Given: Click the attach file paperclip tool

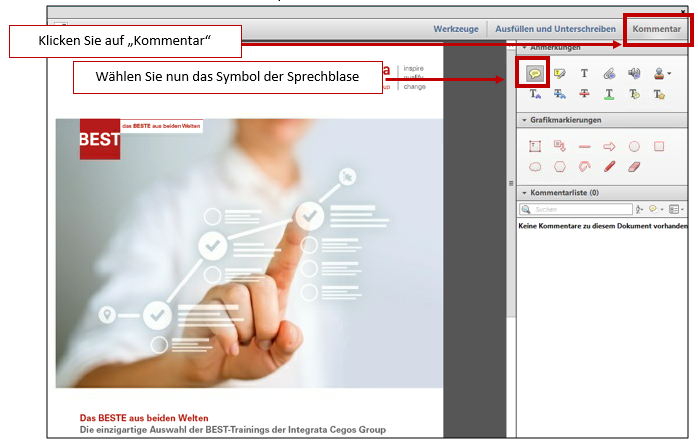Looking at the screenshot, I should pyautogui.click(x=609, y=73).
